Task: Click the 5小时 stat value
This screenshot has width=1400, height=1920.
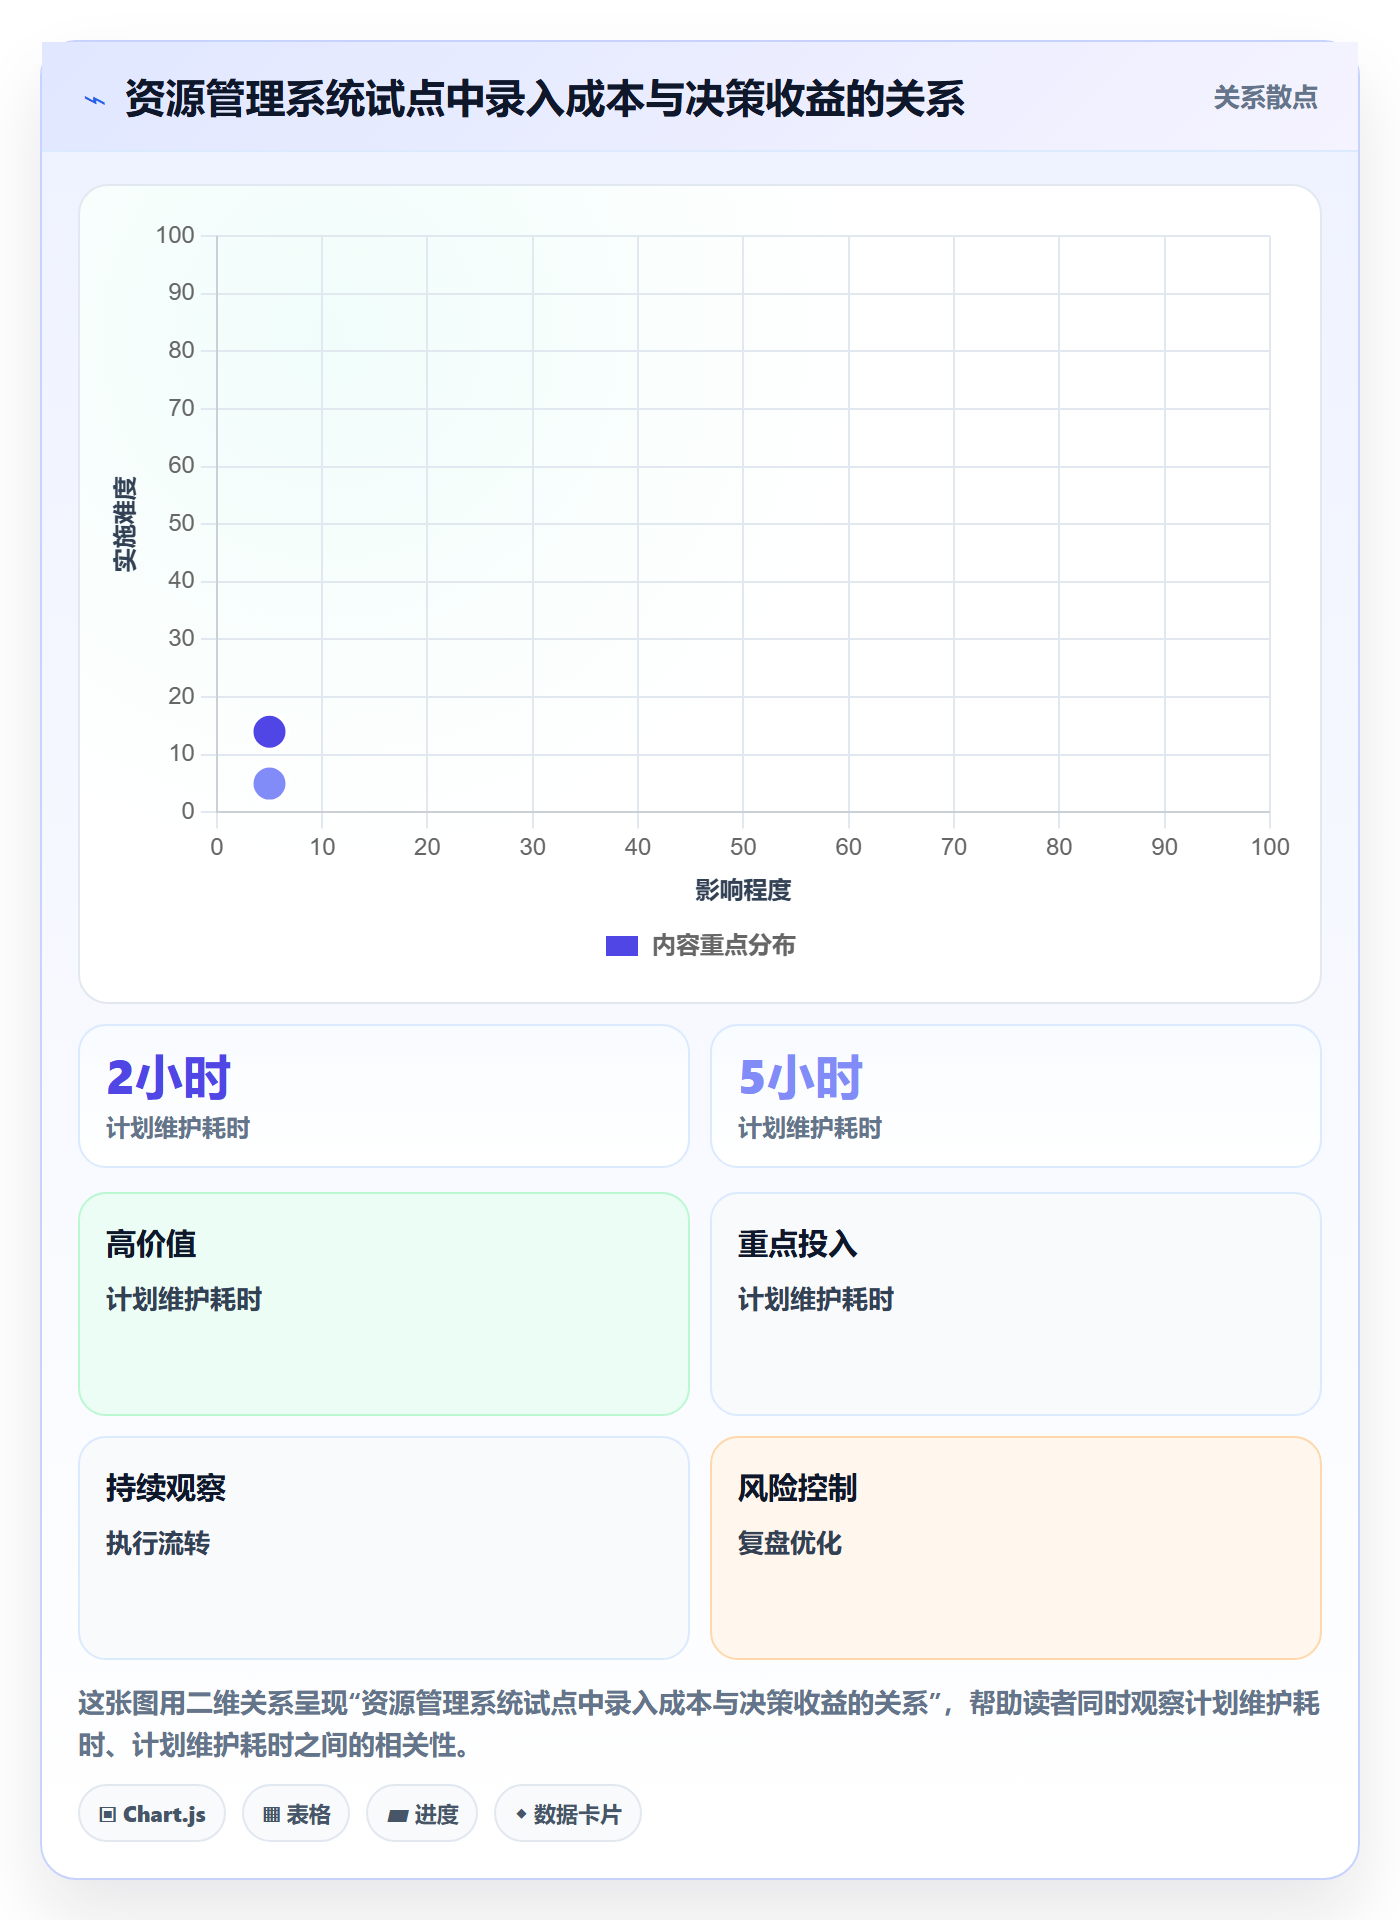Action: [x=800, y=1078]
